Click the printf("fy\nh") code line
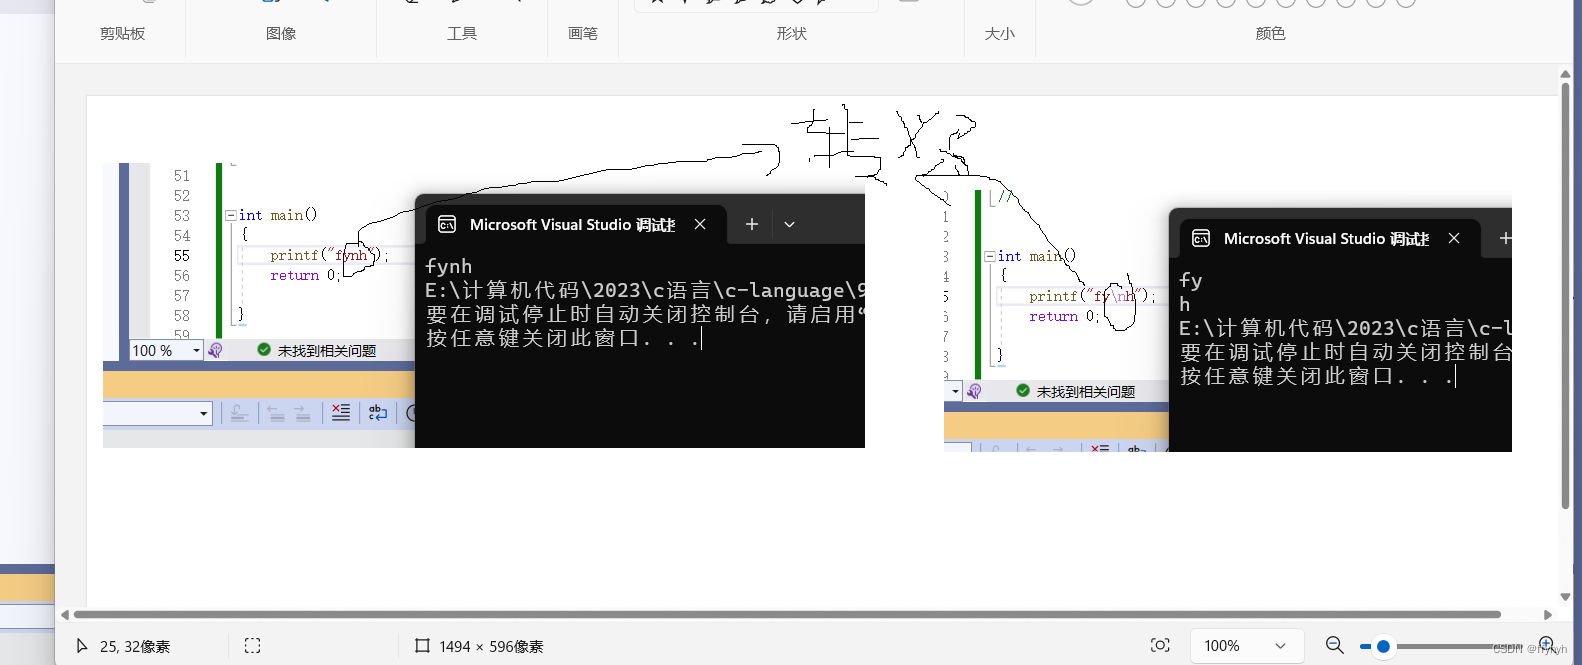The height and width of the screenshot is (665, 1582). 1092,296
